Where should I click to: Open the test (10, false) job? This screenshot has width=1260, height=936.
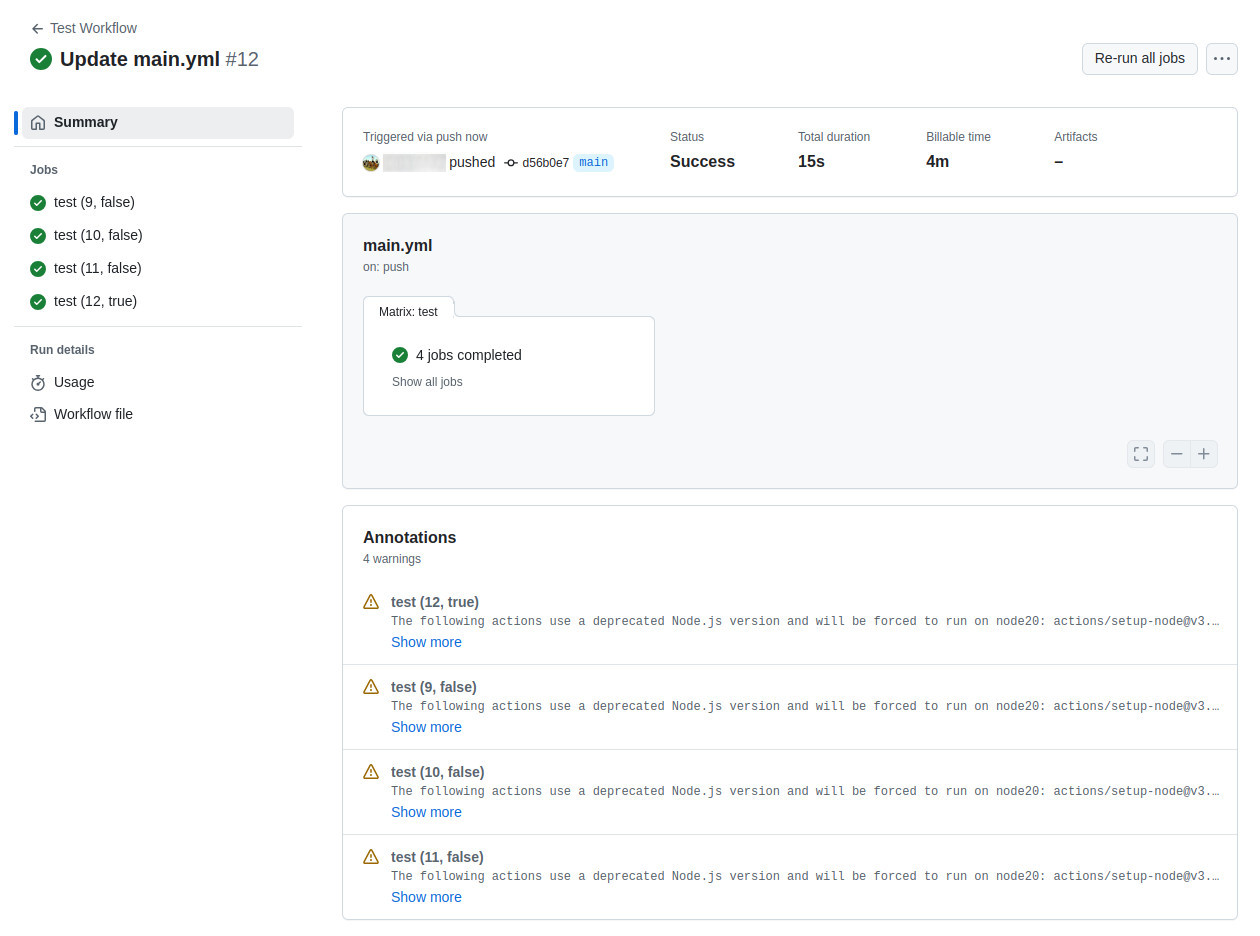pyautogui.click(x=98, y=235)
